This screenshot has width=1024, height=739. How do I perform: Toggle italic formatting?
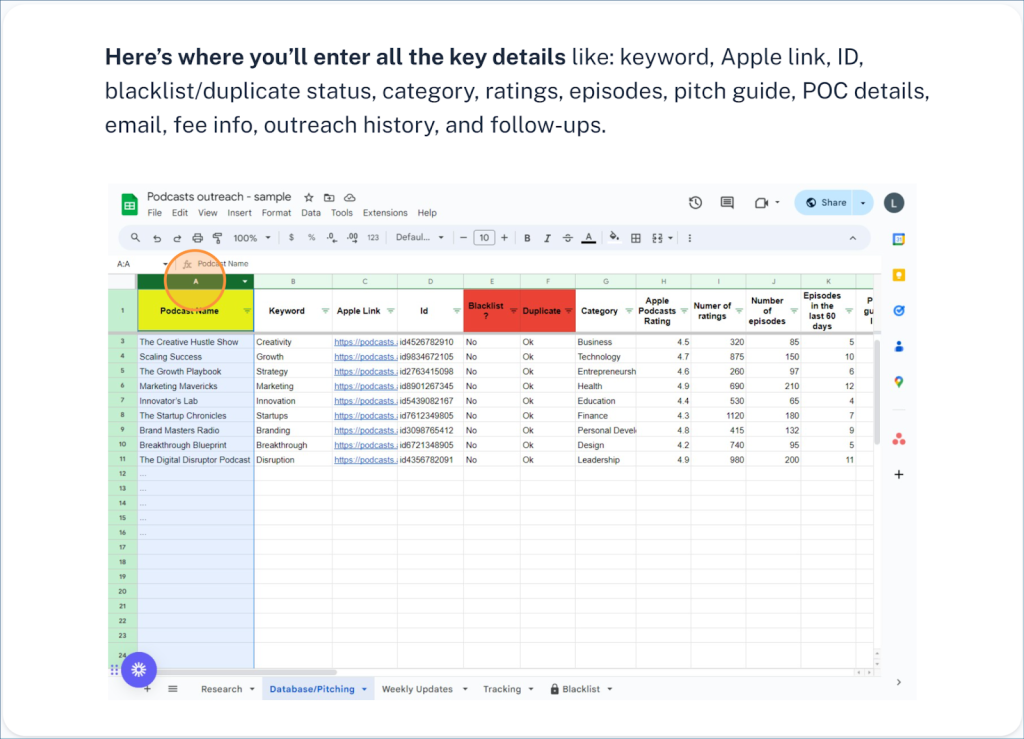(547, 238)
